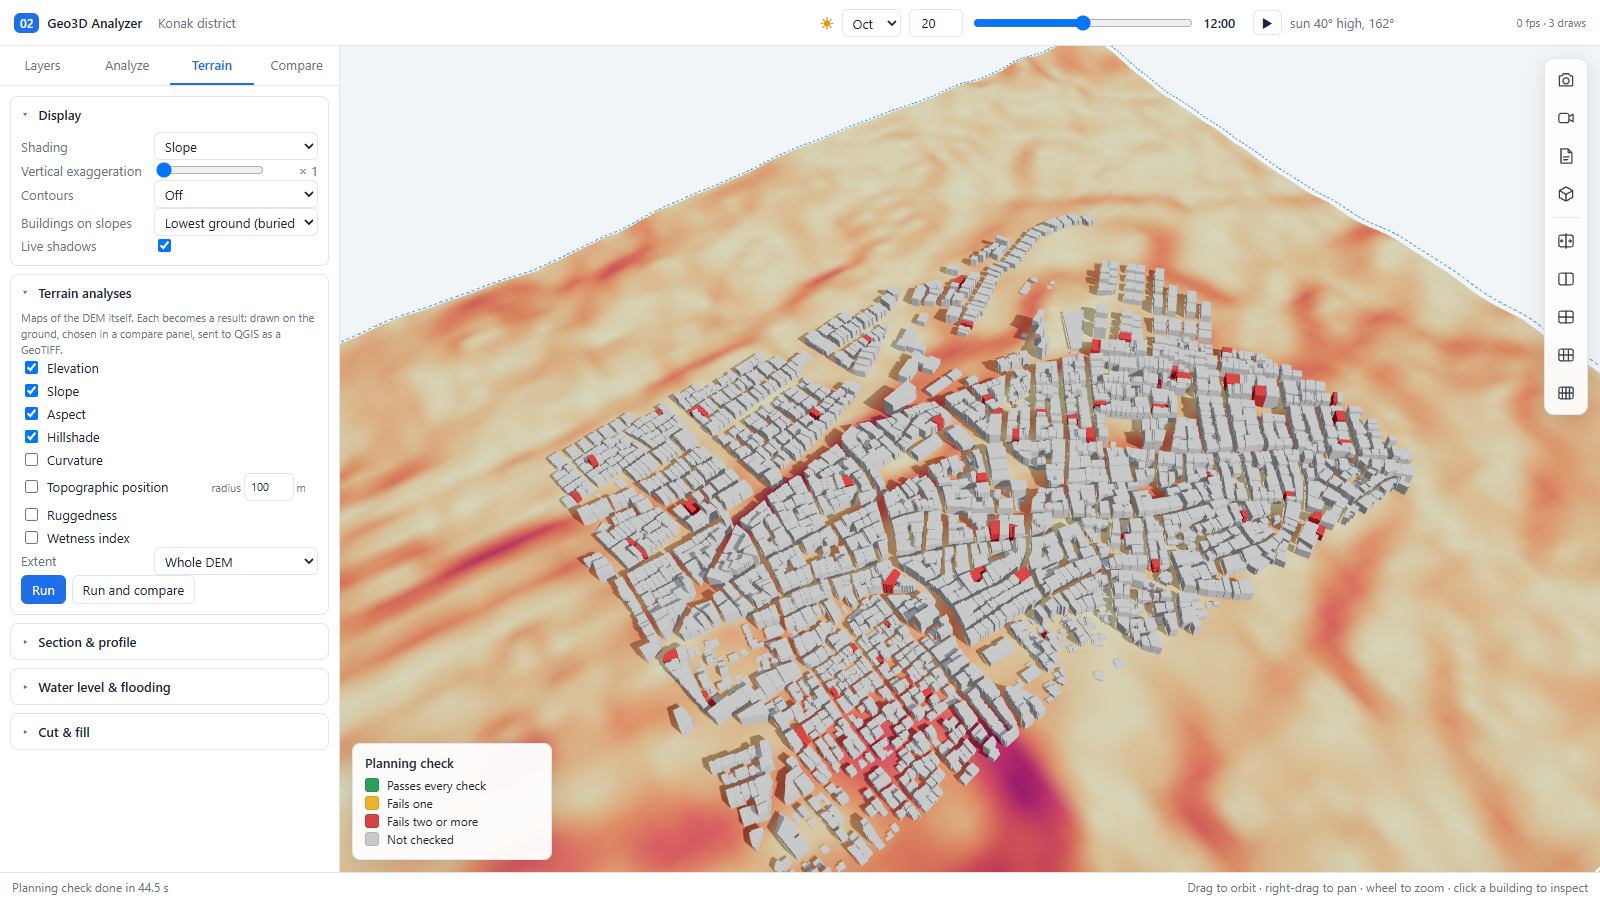Open the Layers tab
1600x900 pixels.
[42, 66]
